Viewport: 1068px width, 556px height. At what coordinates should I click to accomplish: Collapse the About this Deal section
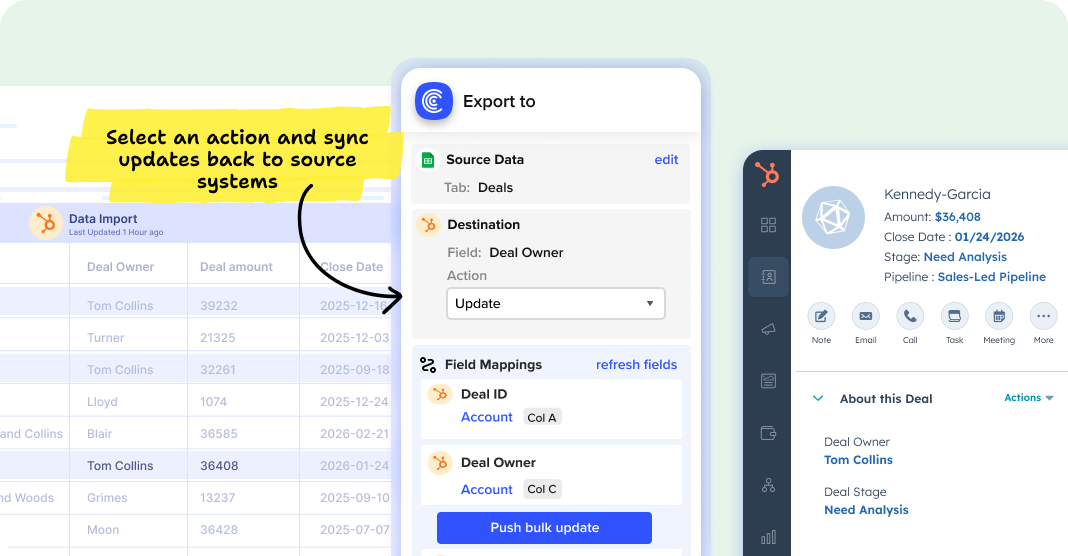[x=818, y=399]
